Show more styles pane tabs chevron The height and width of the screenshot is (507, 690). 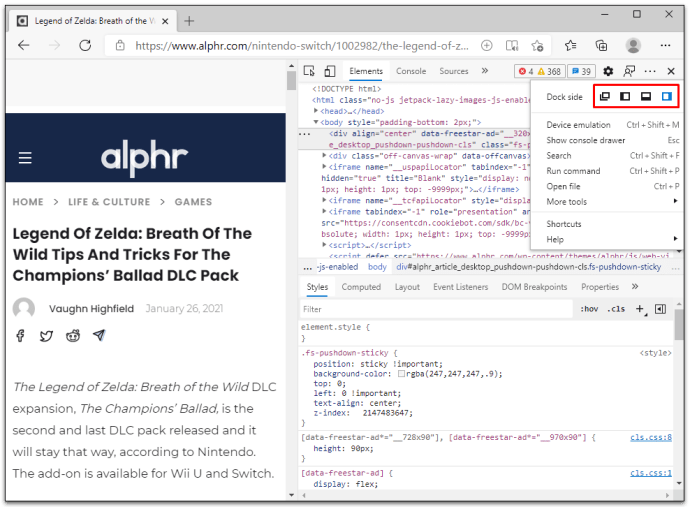[635, 287]
